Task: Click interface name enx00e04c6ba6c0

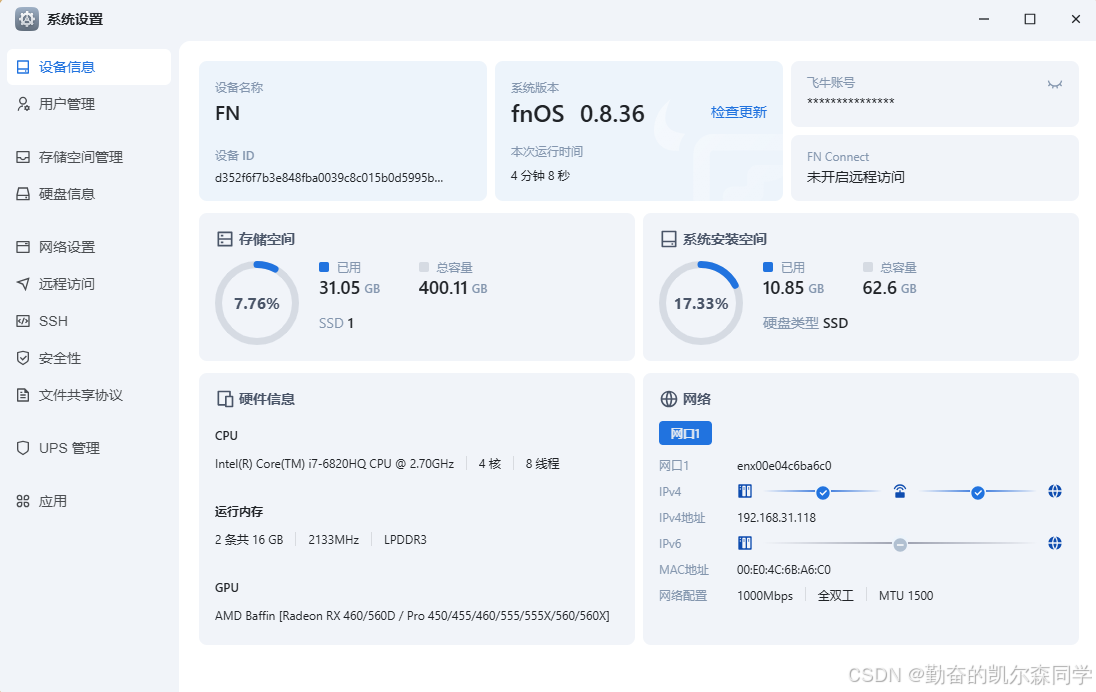Action: [784, 466]
